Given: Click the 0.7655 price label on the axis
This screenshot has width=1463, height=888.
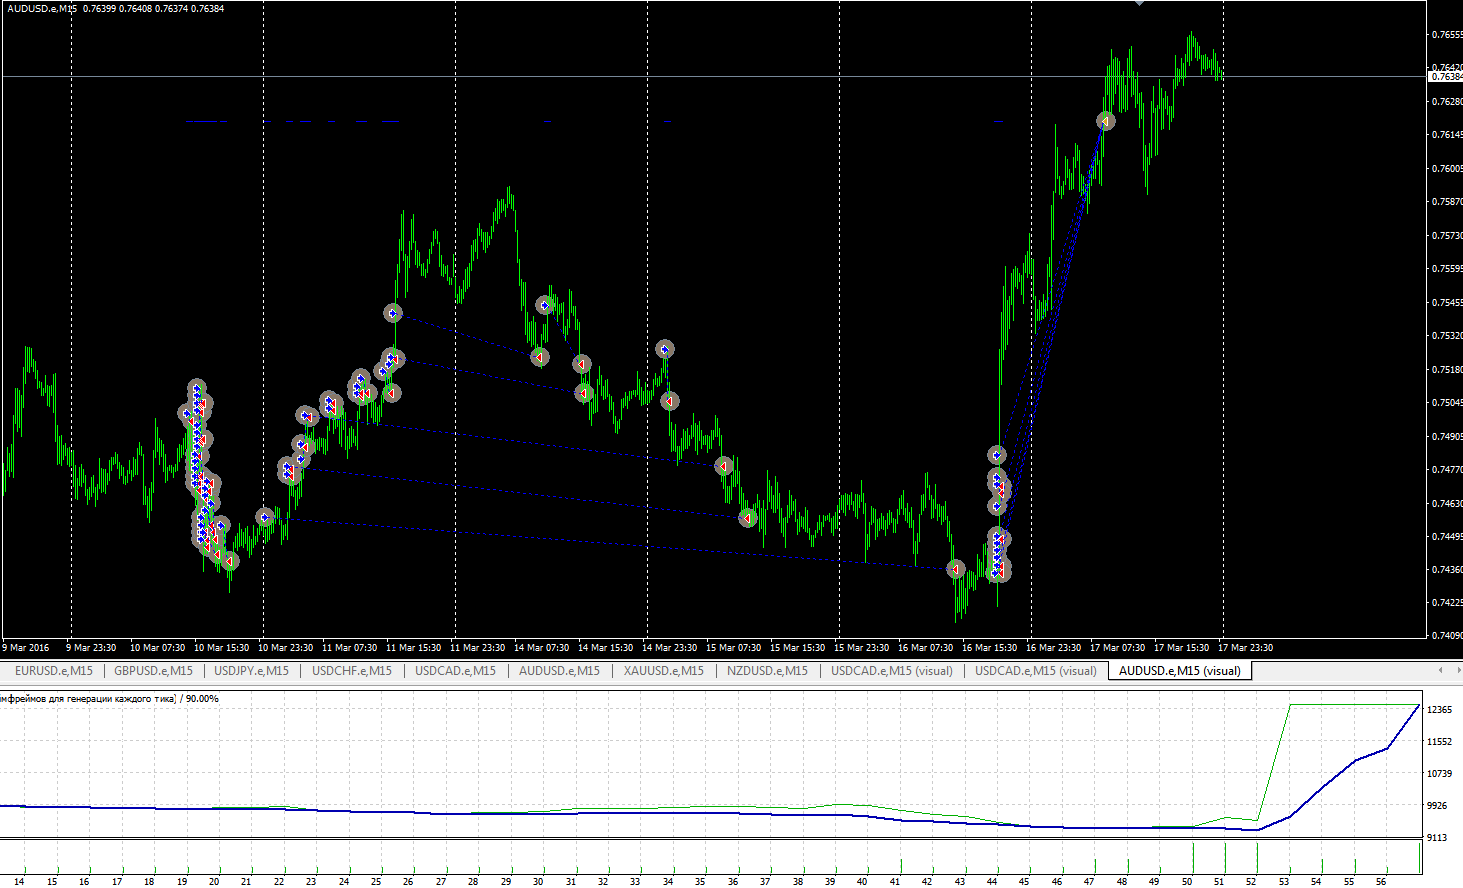Looking at the screenshot, I should point(1447,35).
